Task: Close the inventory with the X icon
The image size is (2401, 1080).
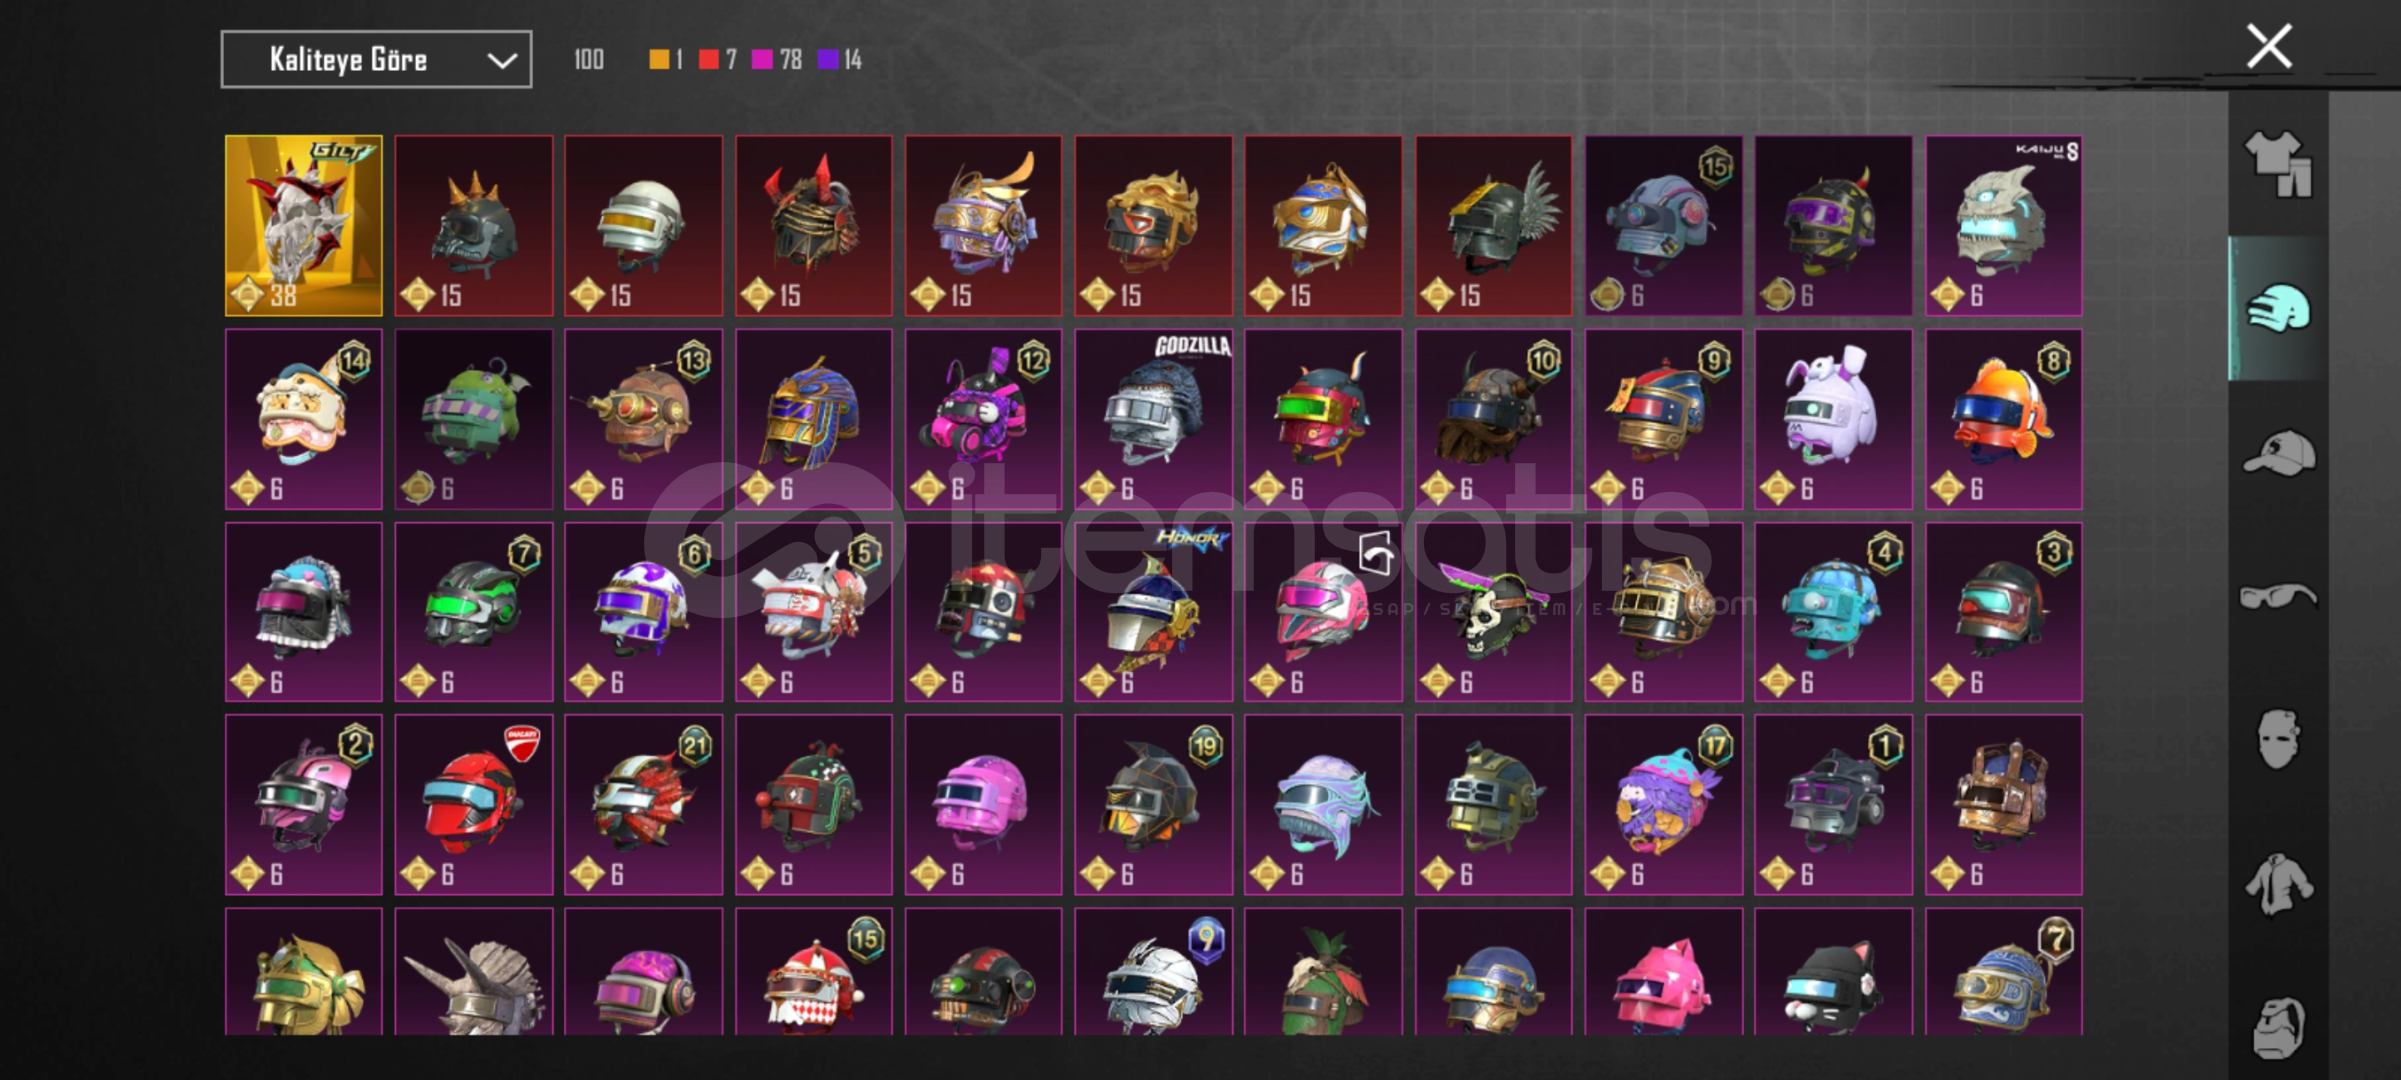Action: 2269,46
